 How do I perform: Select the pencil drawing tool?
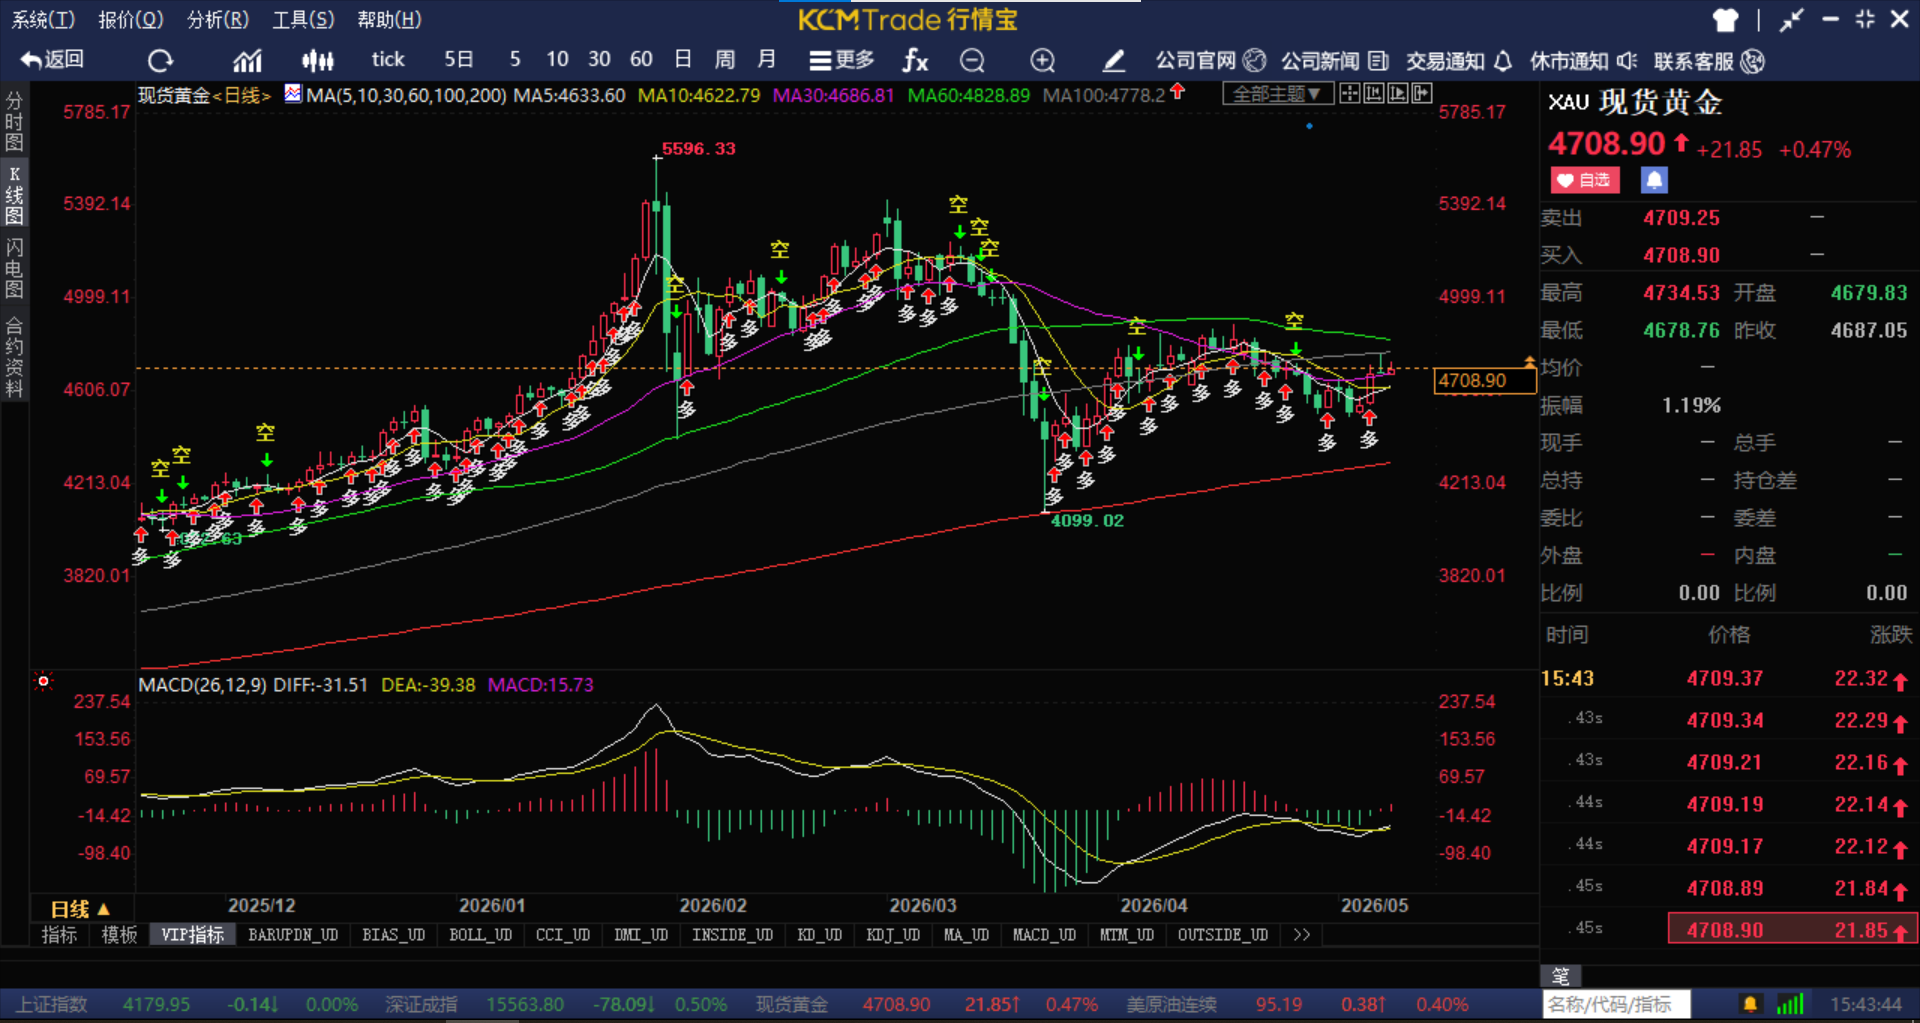click(1113, 61)
